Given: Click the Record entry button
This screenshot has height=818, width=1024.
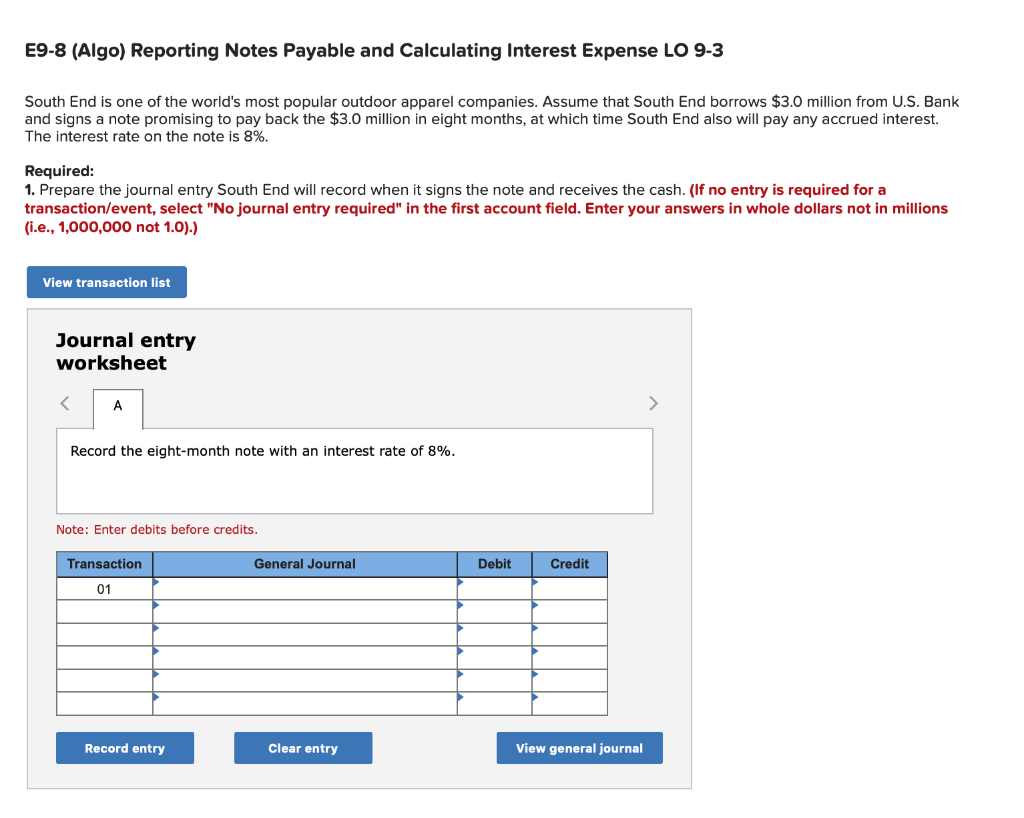Looking at the screenshot, I should pos(124,747).
